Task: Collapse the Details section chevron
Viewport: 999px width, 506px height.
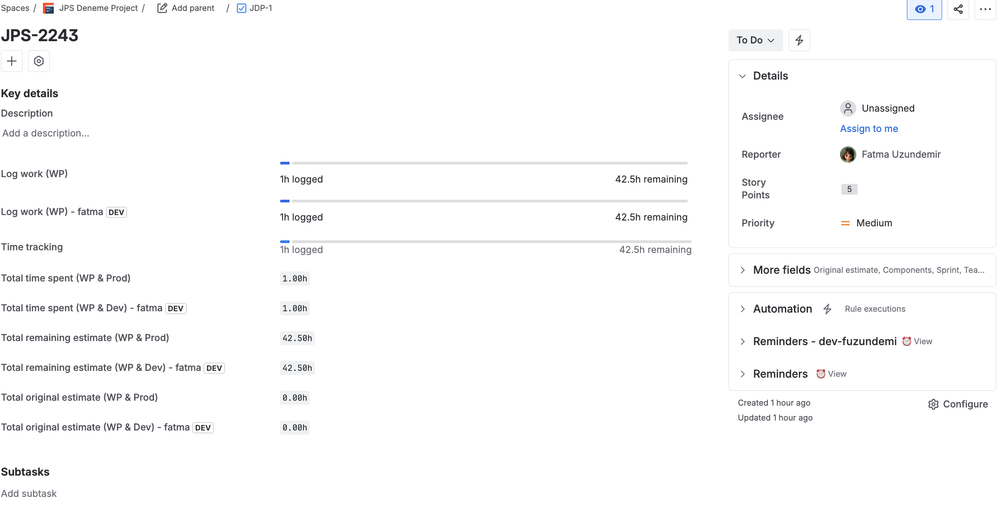Action: tap(742, 76)
